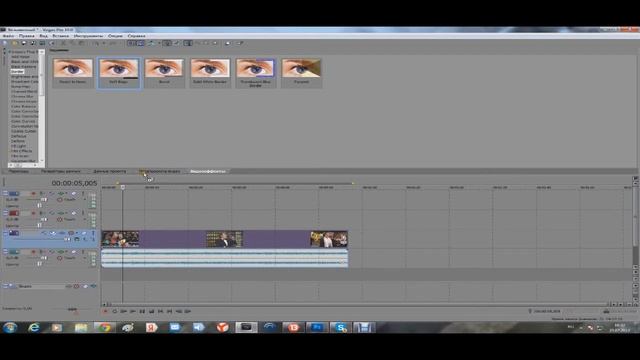The height and width of the screenshot is (360, 640).
Task: Open Internet Explorer from the taskbar
Action: (x=33, y=327)
